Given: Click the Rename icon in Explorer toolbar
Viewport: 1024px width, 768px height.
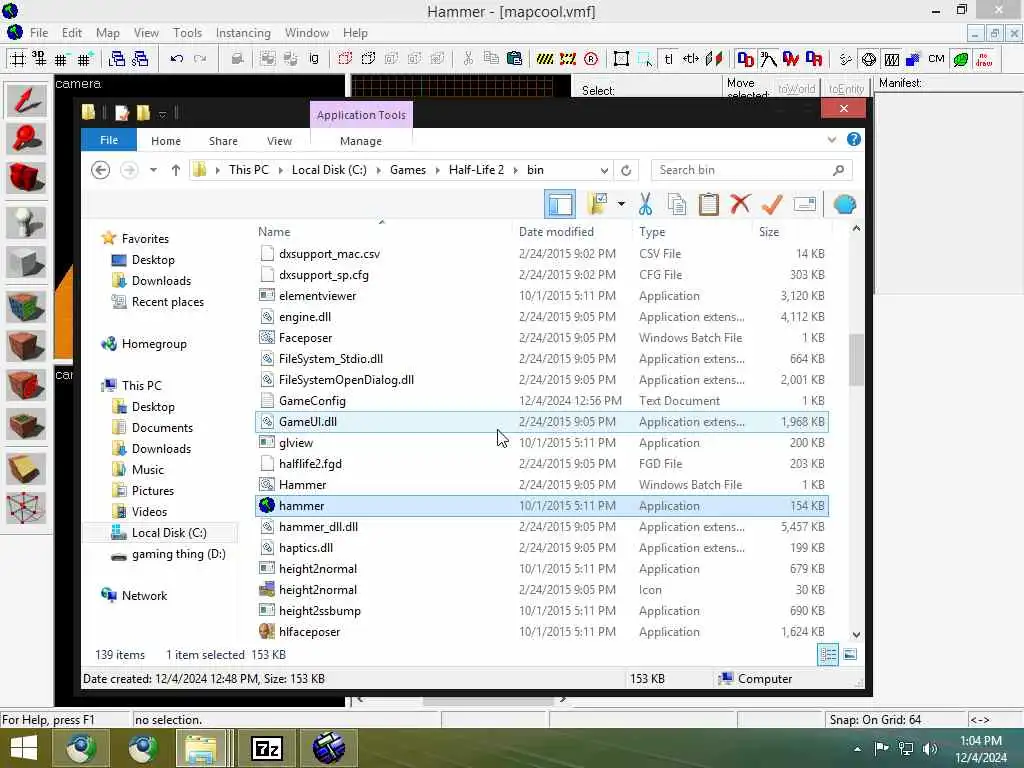Looking at the screenshot, I should coord(805,204).
